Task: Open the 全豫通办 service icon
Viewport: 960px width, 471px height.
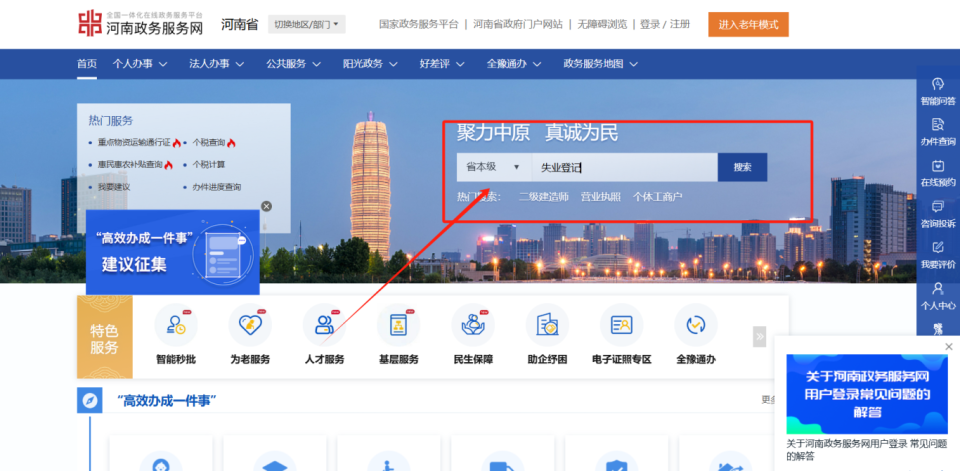Action: coord(696,325)
